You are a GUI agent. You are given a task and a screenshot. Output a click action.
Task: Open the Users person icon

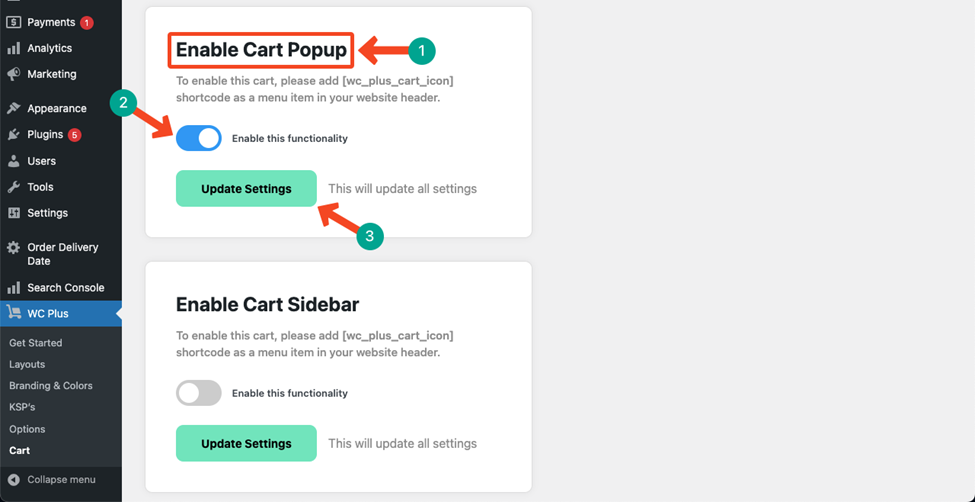[x=13, y=161]
